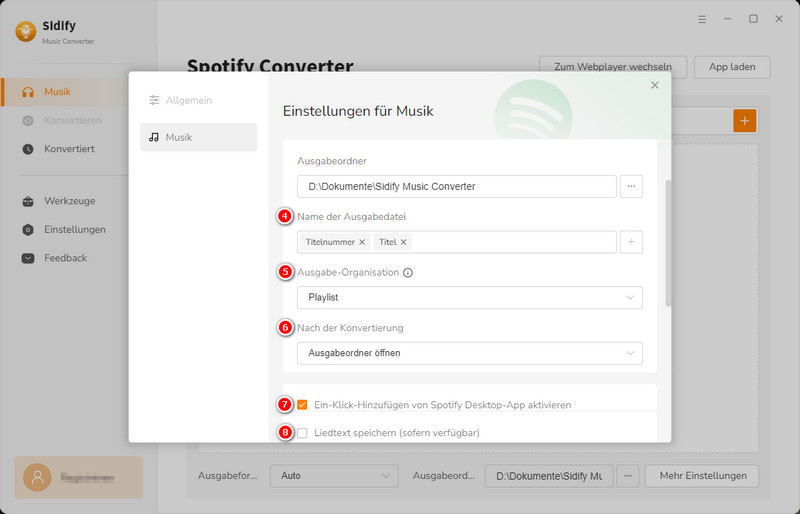This screenshot has height=514, width=800.
Task: Click the music note icon in settings
Action: click(x=154, y=137)
